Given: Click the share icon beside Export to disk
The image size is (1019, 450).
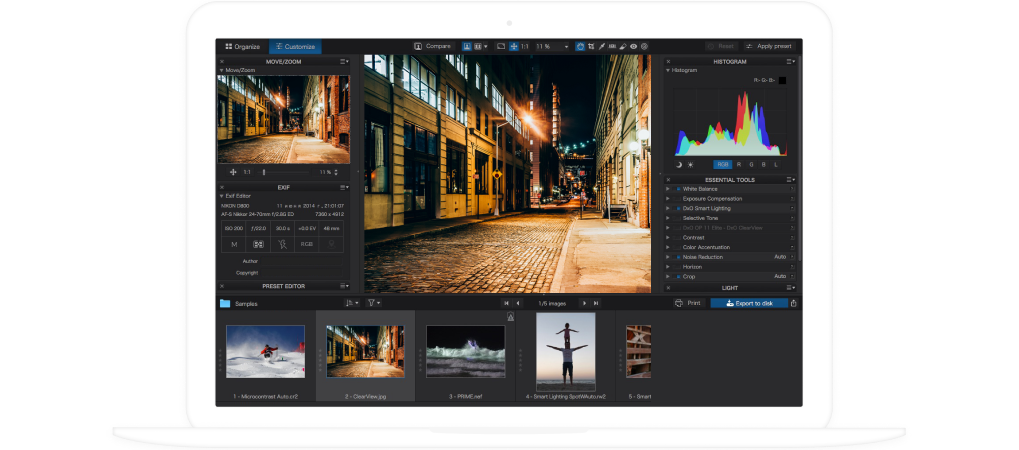Looking at the screenshot, I should tap(794, 303).
